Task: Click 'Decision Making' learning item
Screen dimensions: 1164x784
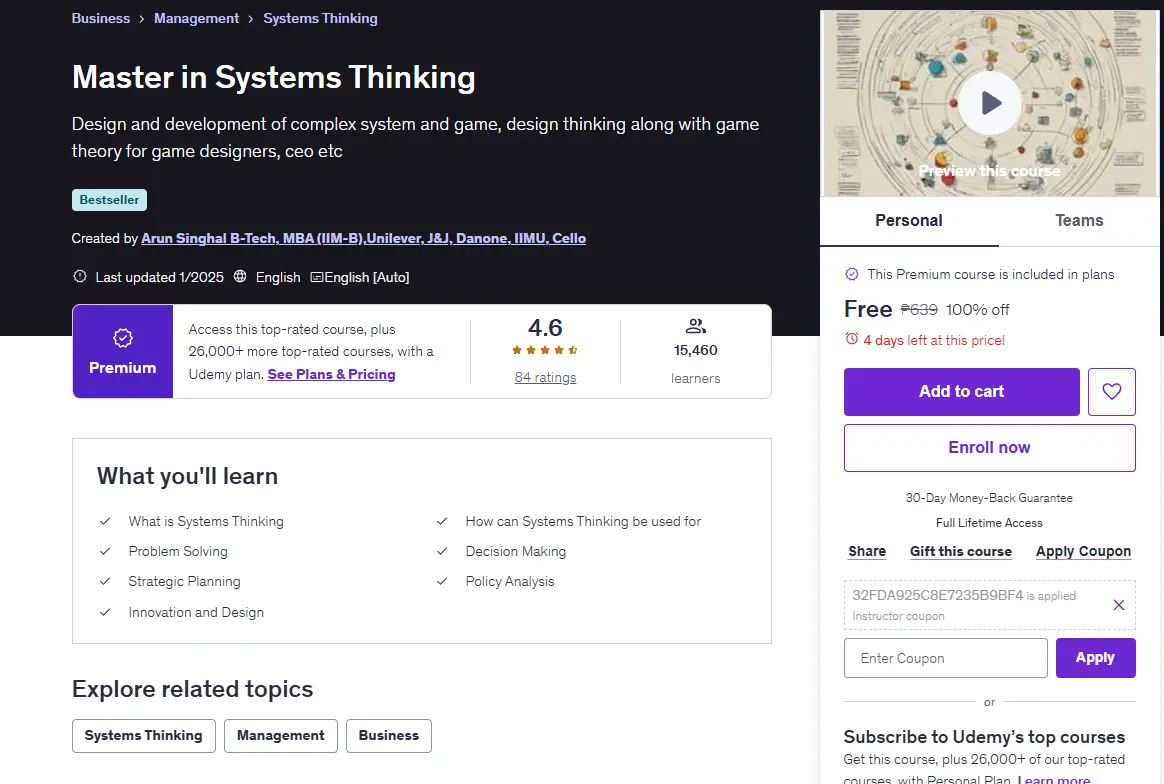Action: click(x=516, y=552)
